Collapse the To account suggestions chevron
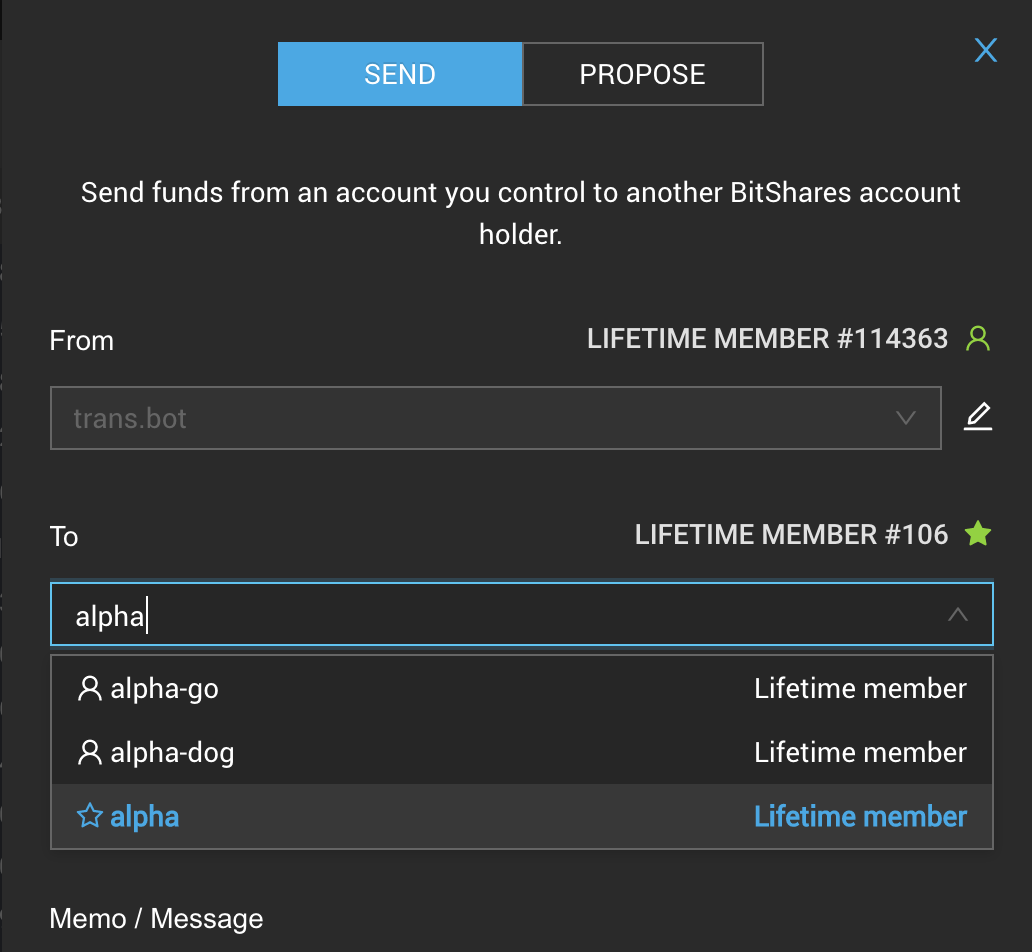The width and height of the screenshot is (1032, 952). tap(958, 614)
